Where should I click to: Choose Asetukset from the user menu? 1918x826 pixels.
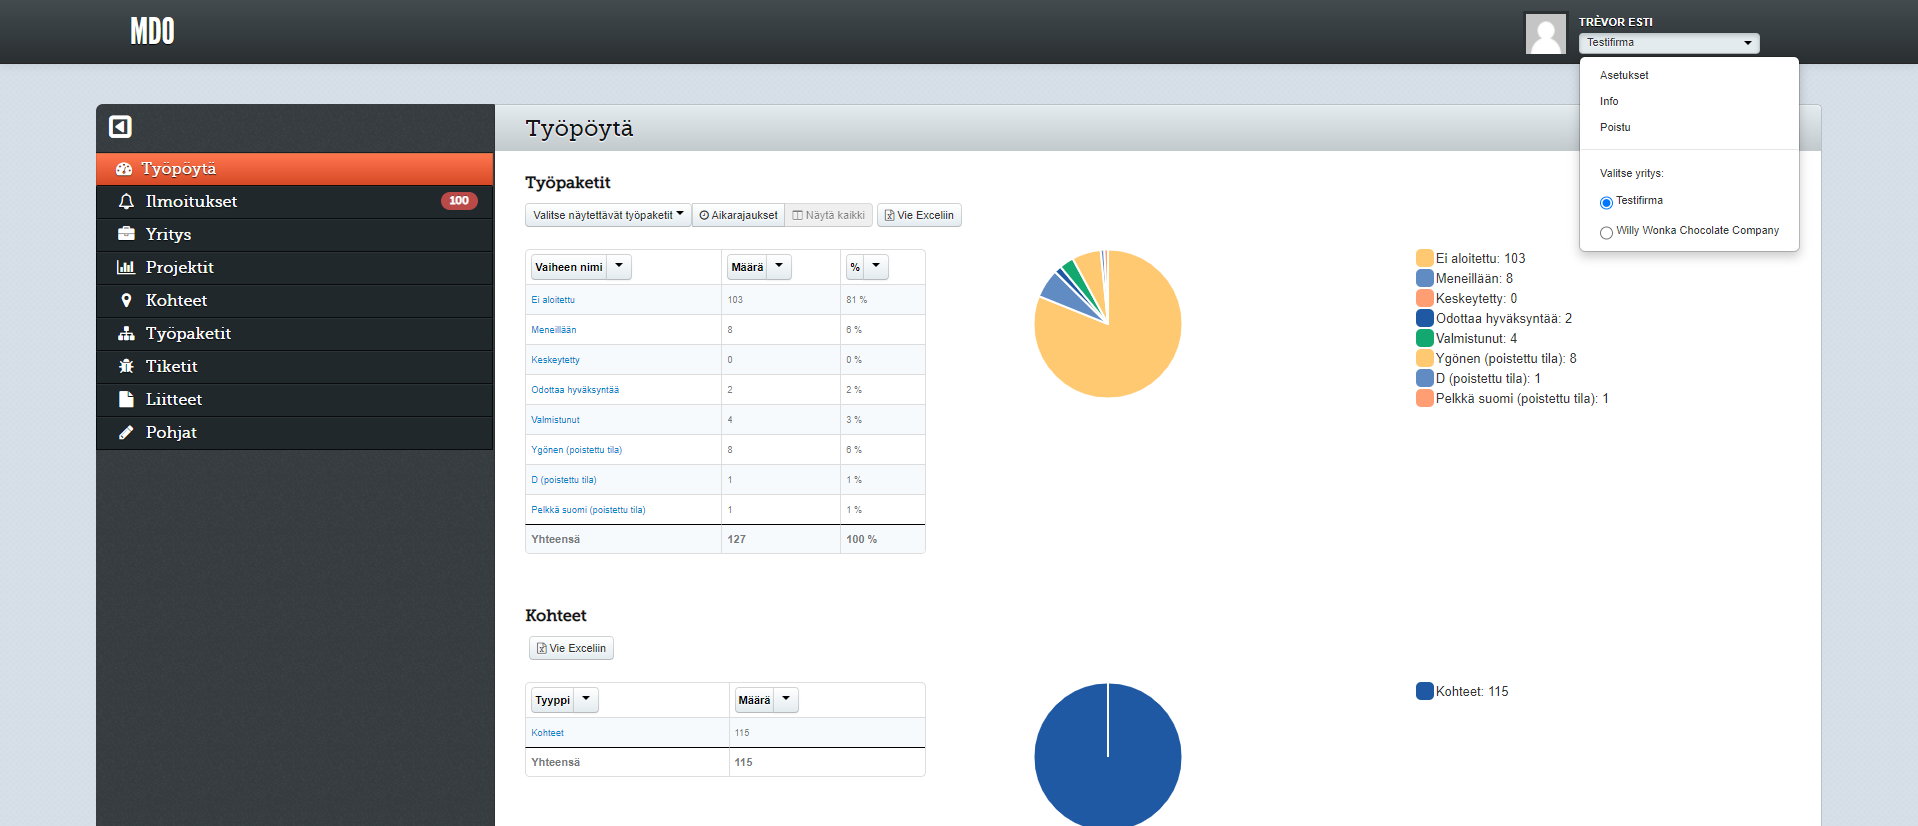pos(1624,75)
